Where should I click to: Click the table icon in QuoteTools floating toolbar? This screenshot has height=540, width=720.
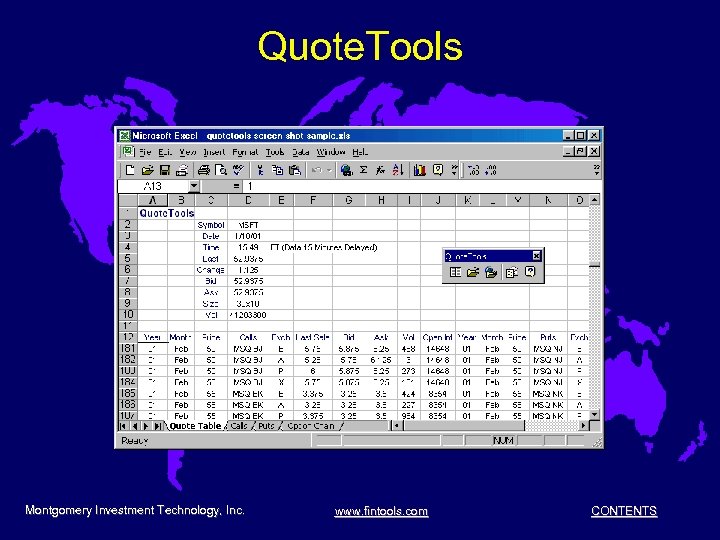point(456,272)
